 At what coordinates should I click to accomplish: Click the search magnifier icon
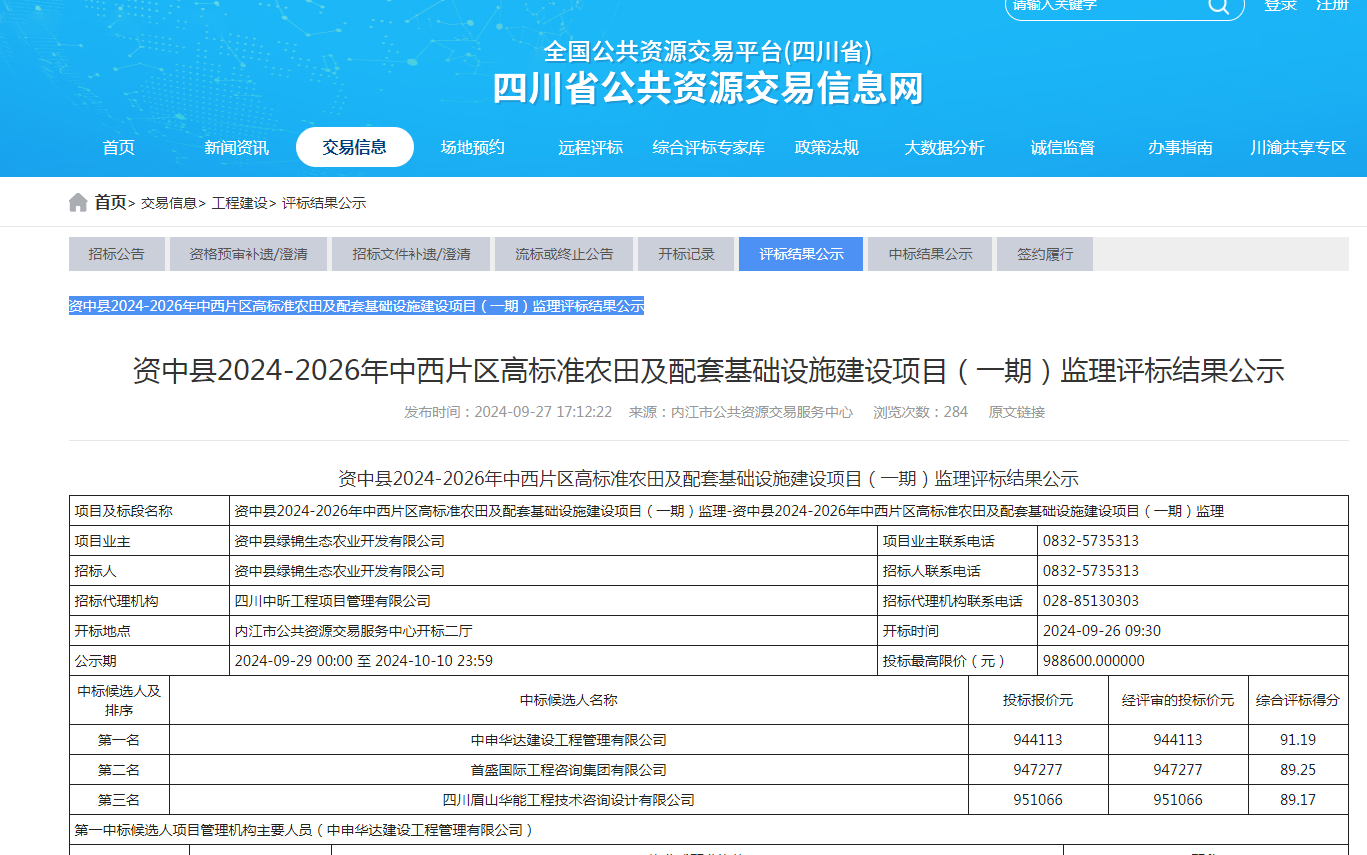click(x=1218, y=6)
